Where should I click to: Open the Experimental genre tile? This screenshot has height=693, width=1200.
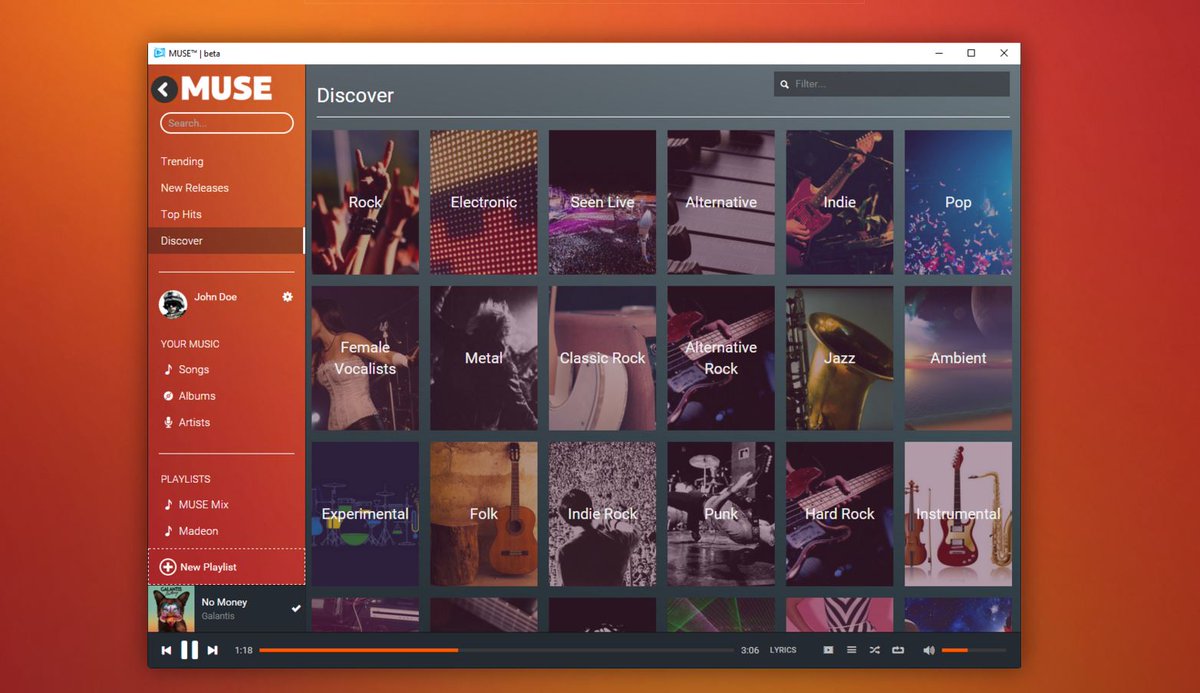click(365, 514)
